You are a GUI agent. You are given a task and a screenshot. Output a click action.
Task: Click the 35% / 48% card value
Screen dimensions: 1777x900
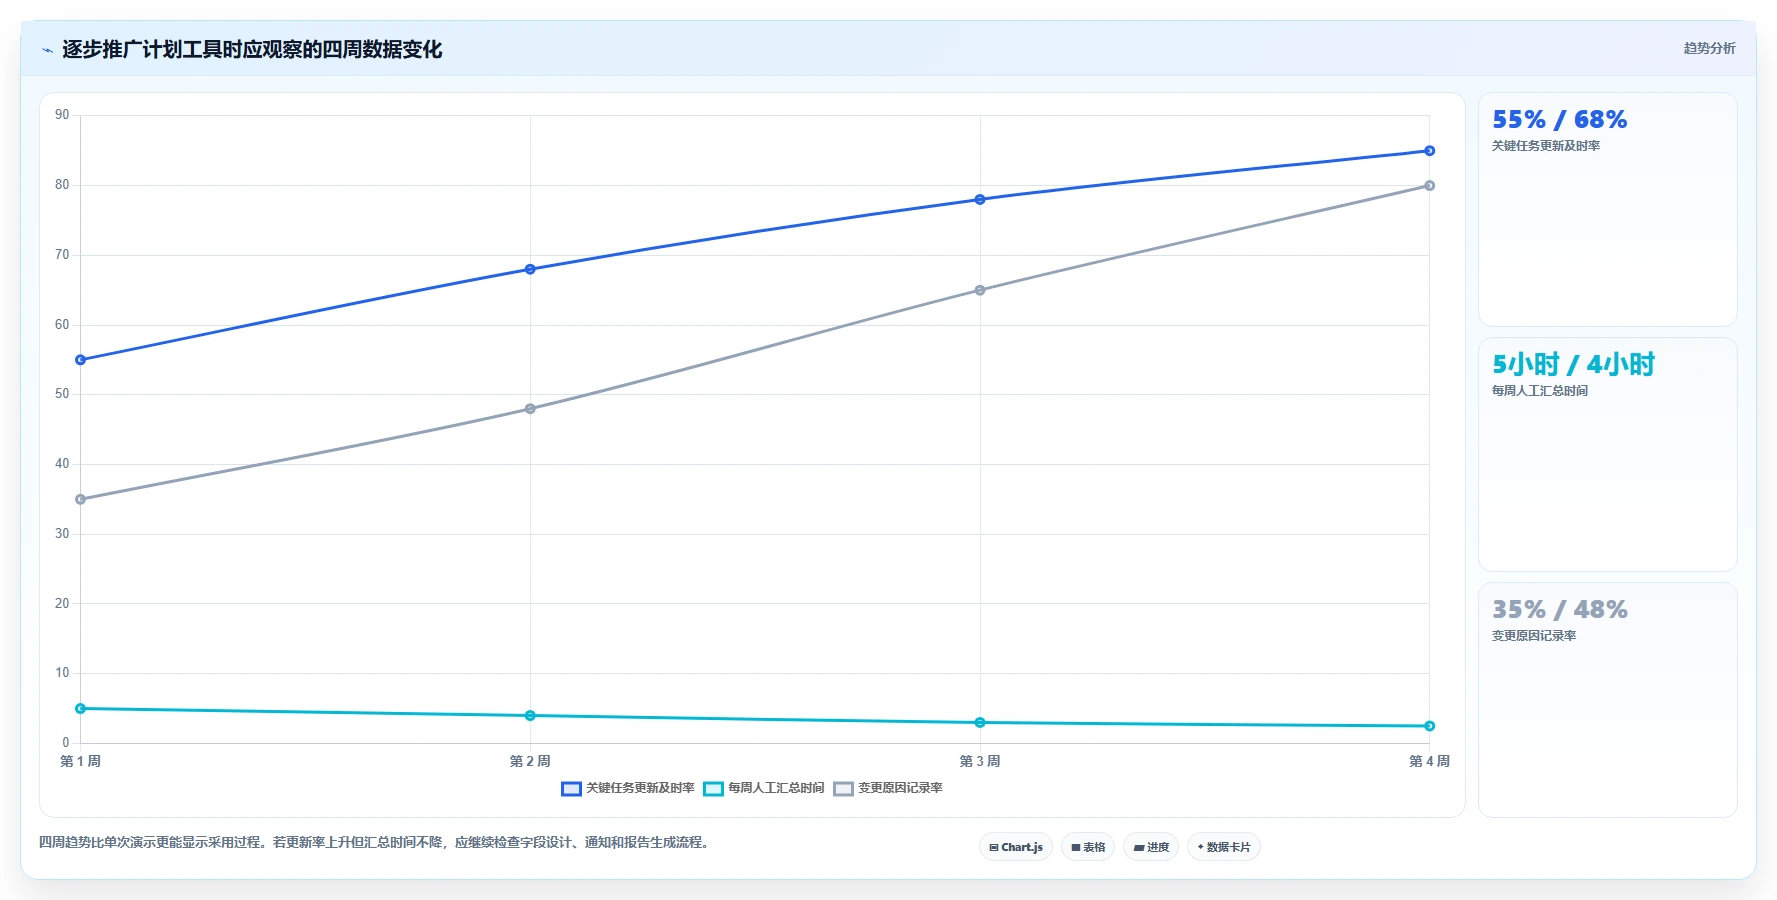(1560, 610)
